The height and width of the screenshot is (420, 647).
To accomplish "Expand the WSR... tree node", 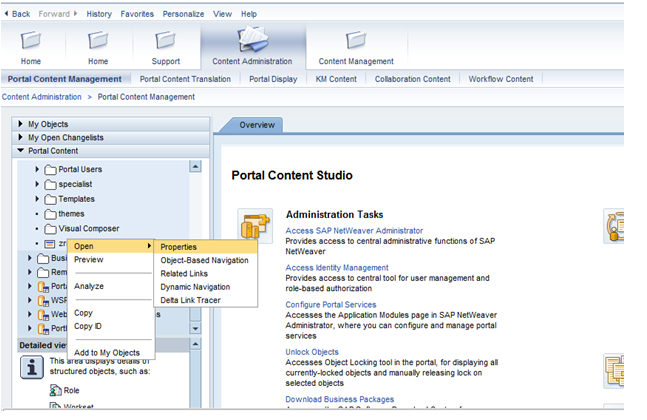I will [29, 300].
